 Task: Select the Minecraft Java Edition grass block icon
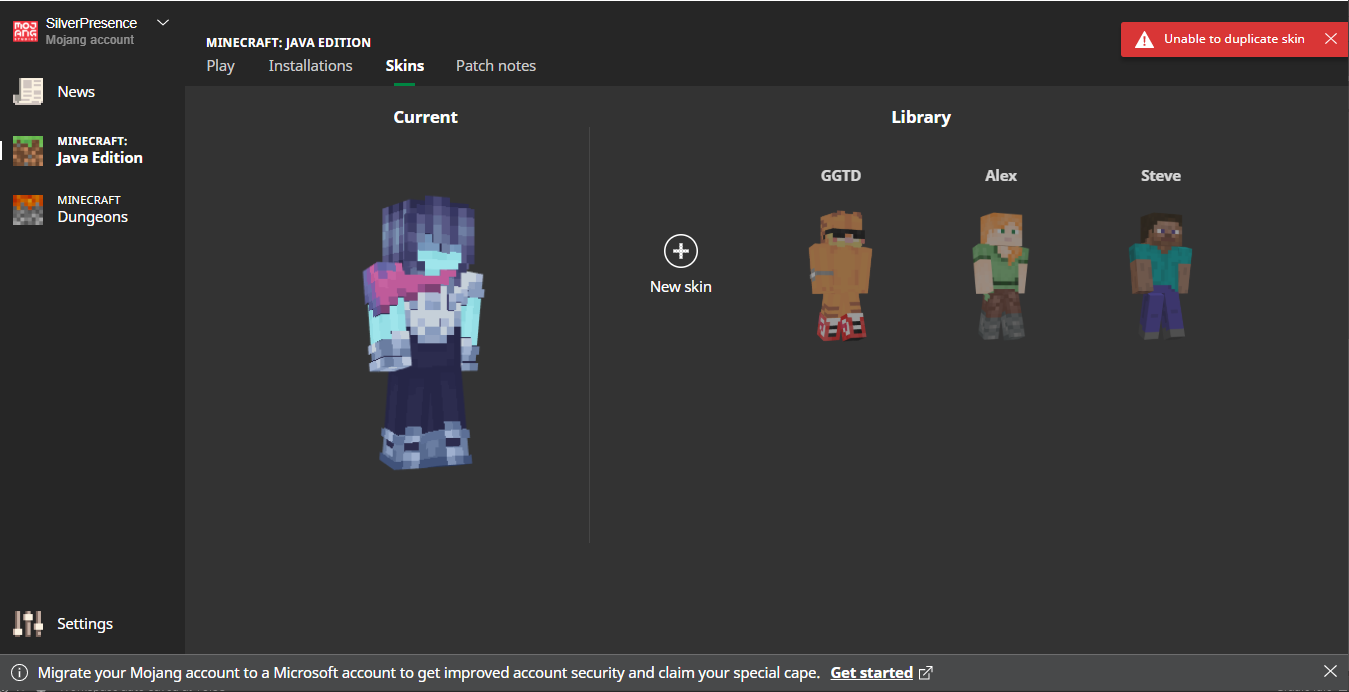click(x=28, y=150)
